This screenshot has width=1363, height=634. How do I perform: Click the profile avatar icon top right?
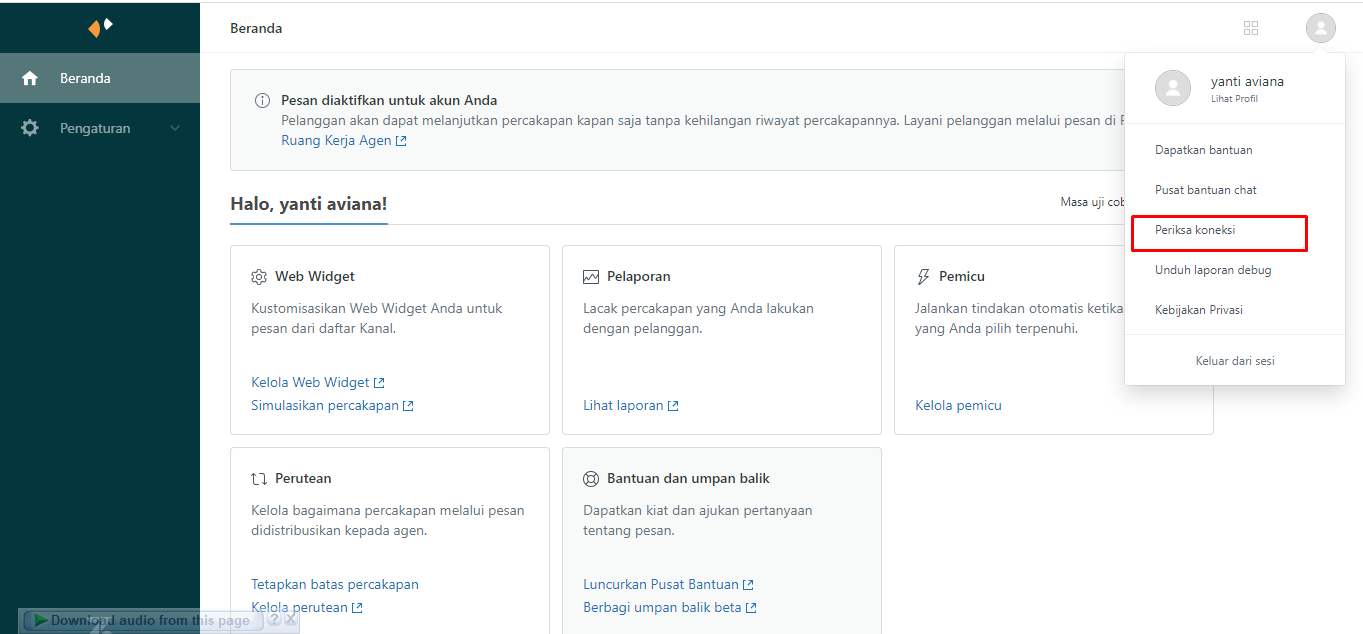tap(1320, 28)
